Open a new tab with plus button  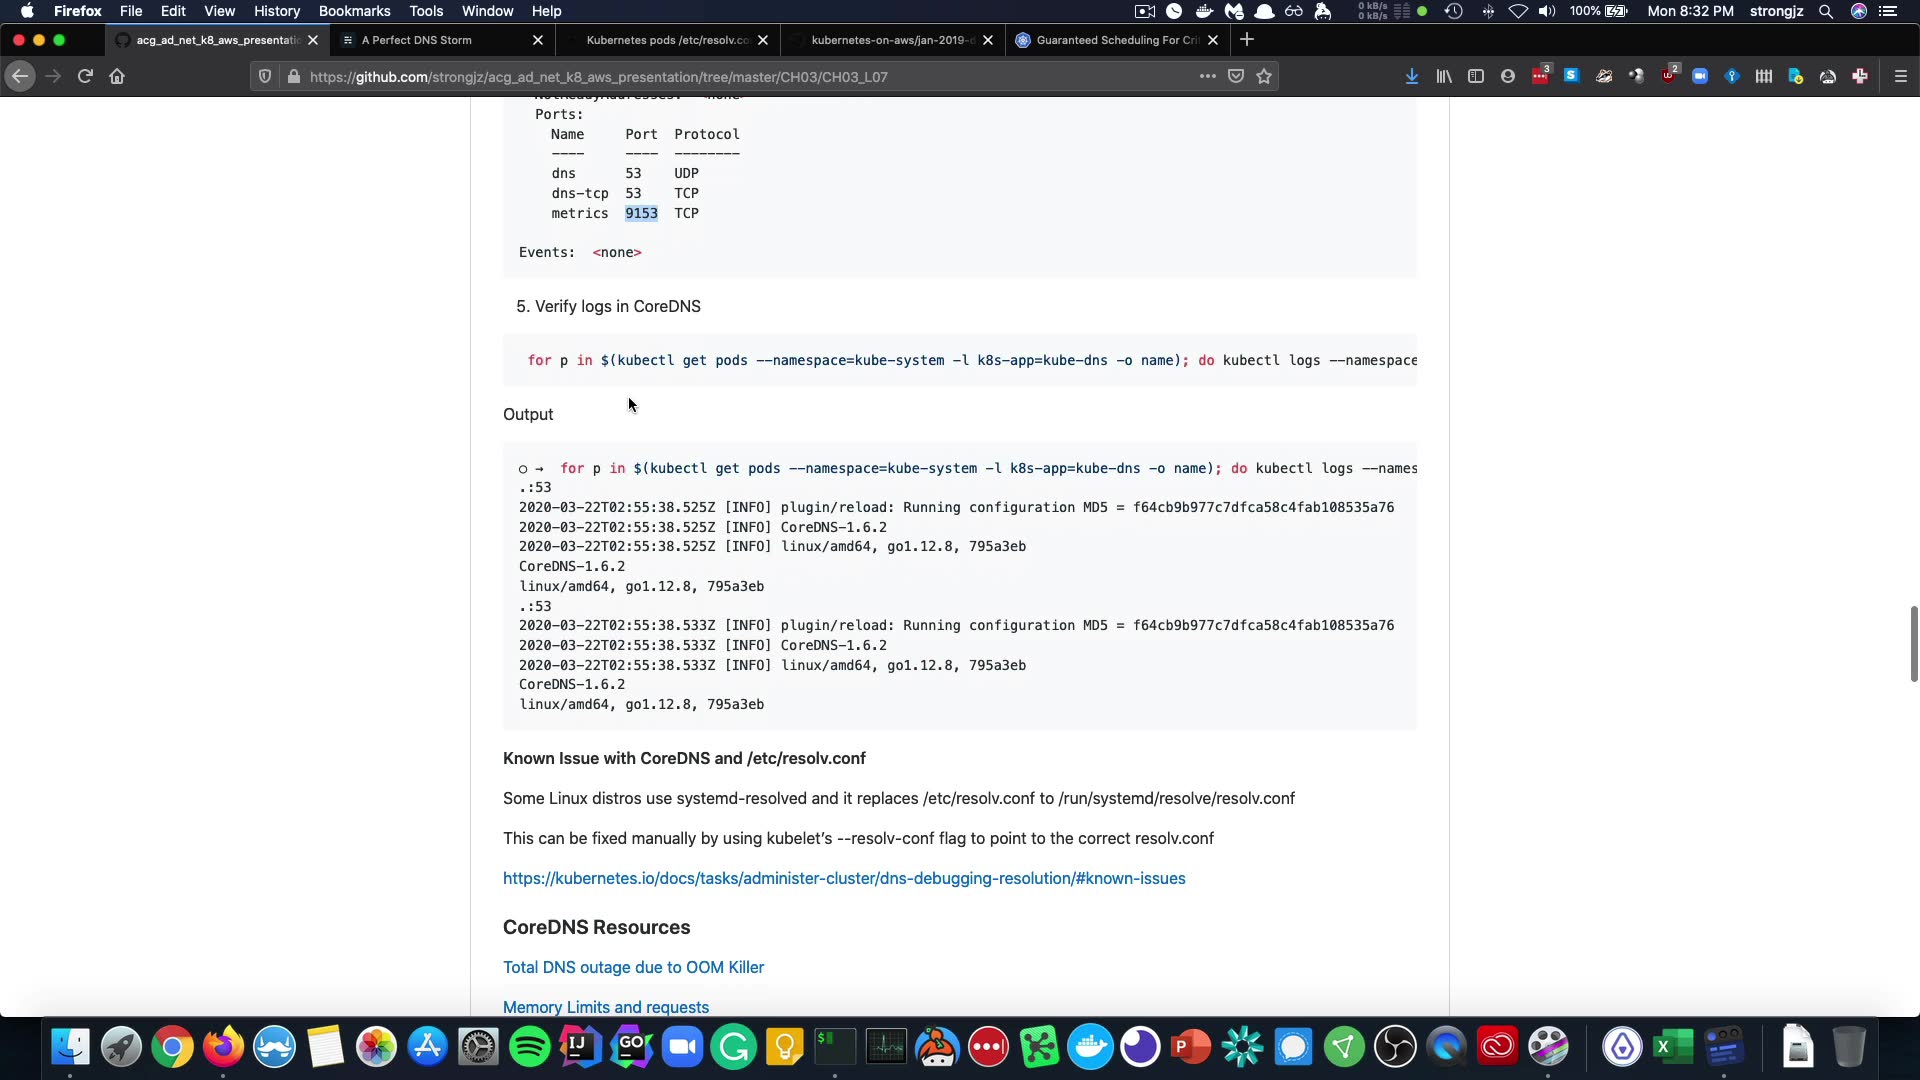[1246, 40]
